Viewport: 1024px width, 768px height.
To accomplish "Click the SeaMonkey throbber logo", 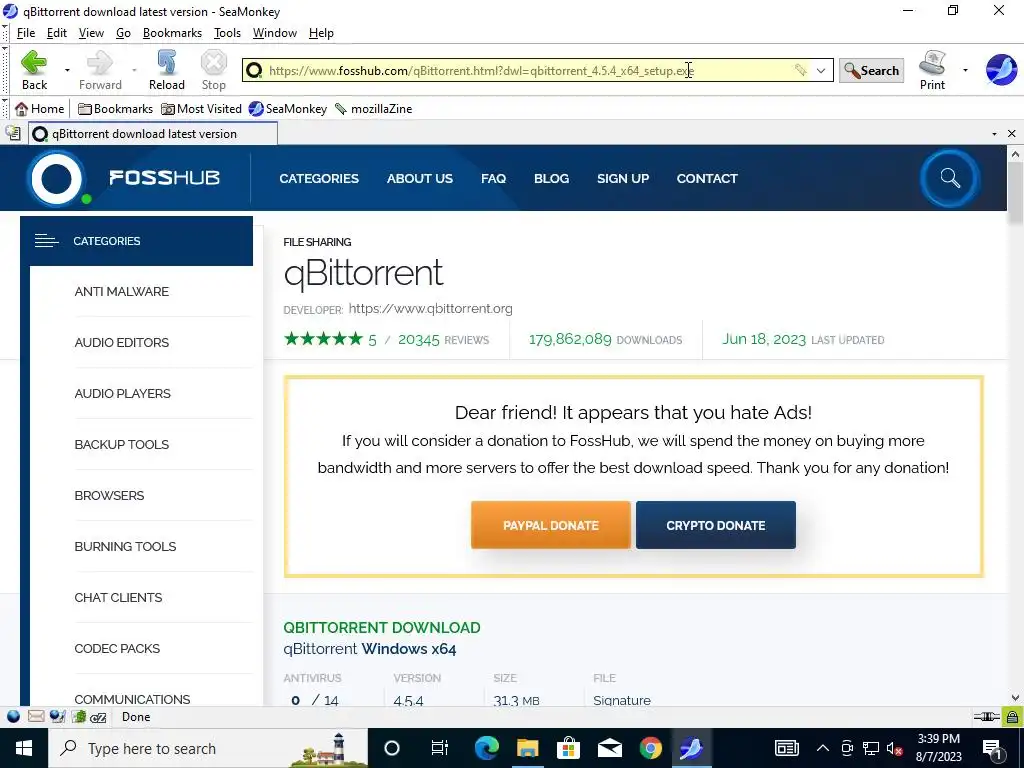I will point(1001,70).
